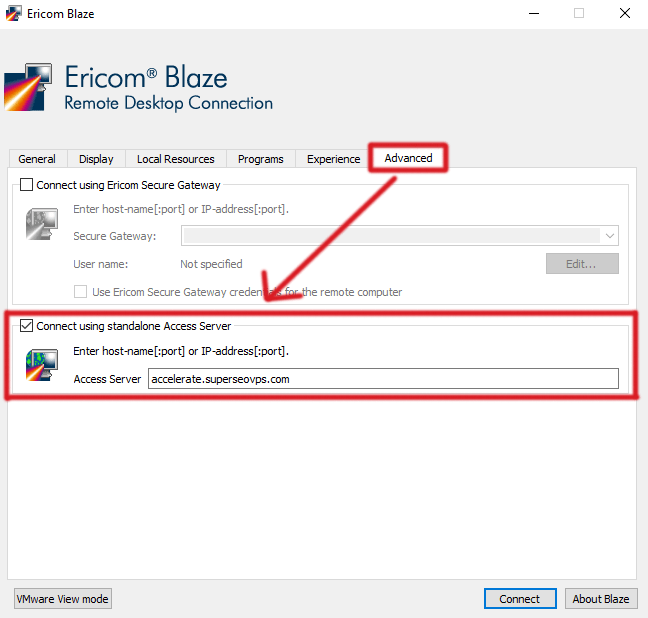This screenshot has width=648, height=618.
Task: Uncheck Connect using standalone Access Server
Action: (26, 326)
